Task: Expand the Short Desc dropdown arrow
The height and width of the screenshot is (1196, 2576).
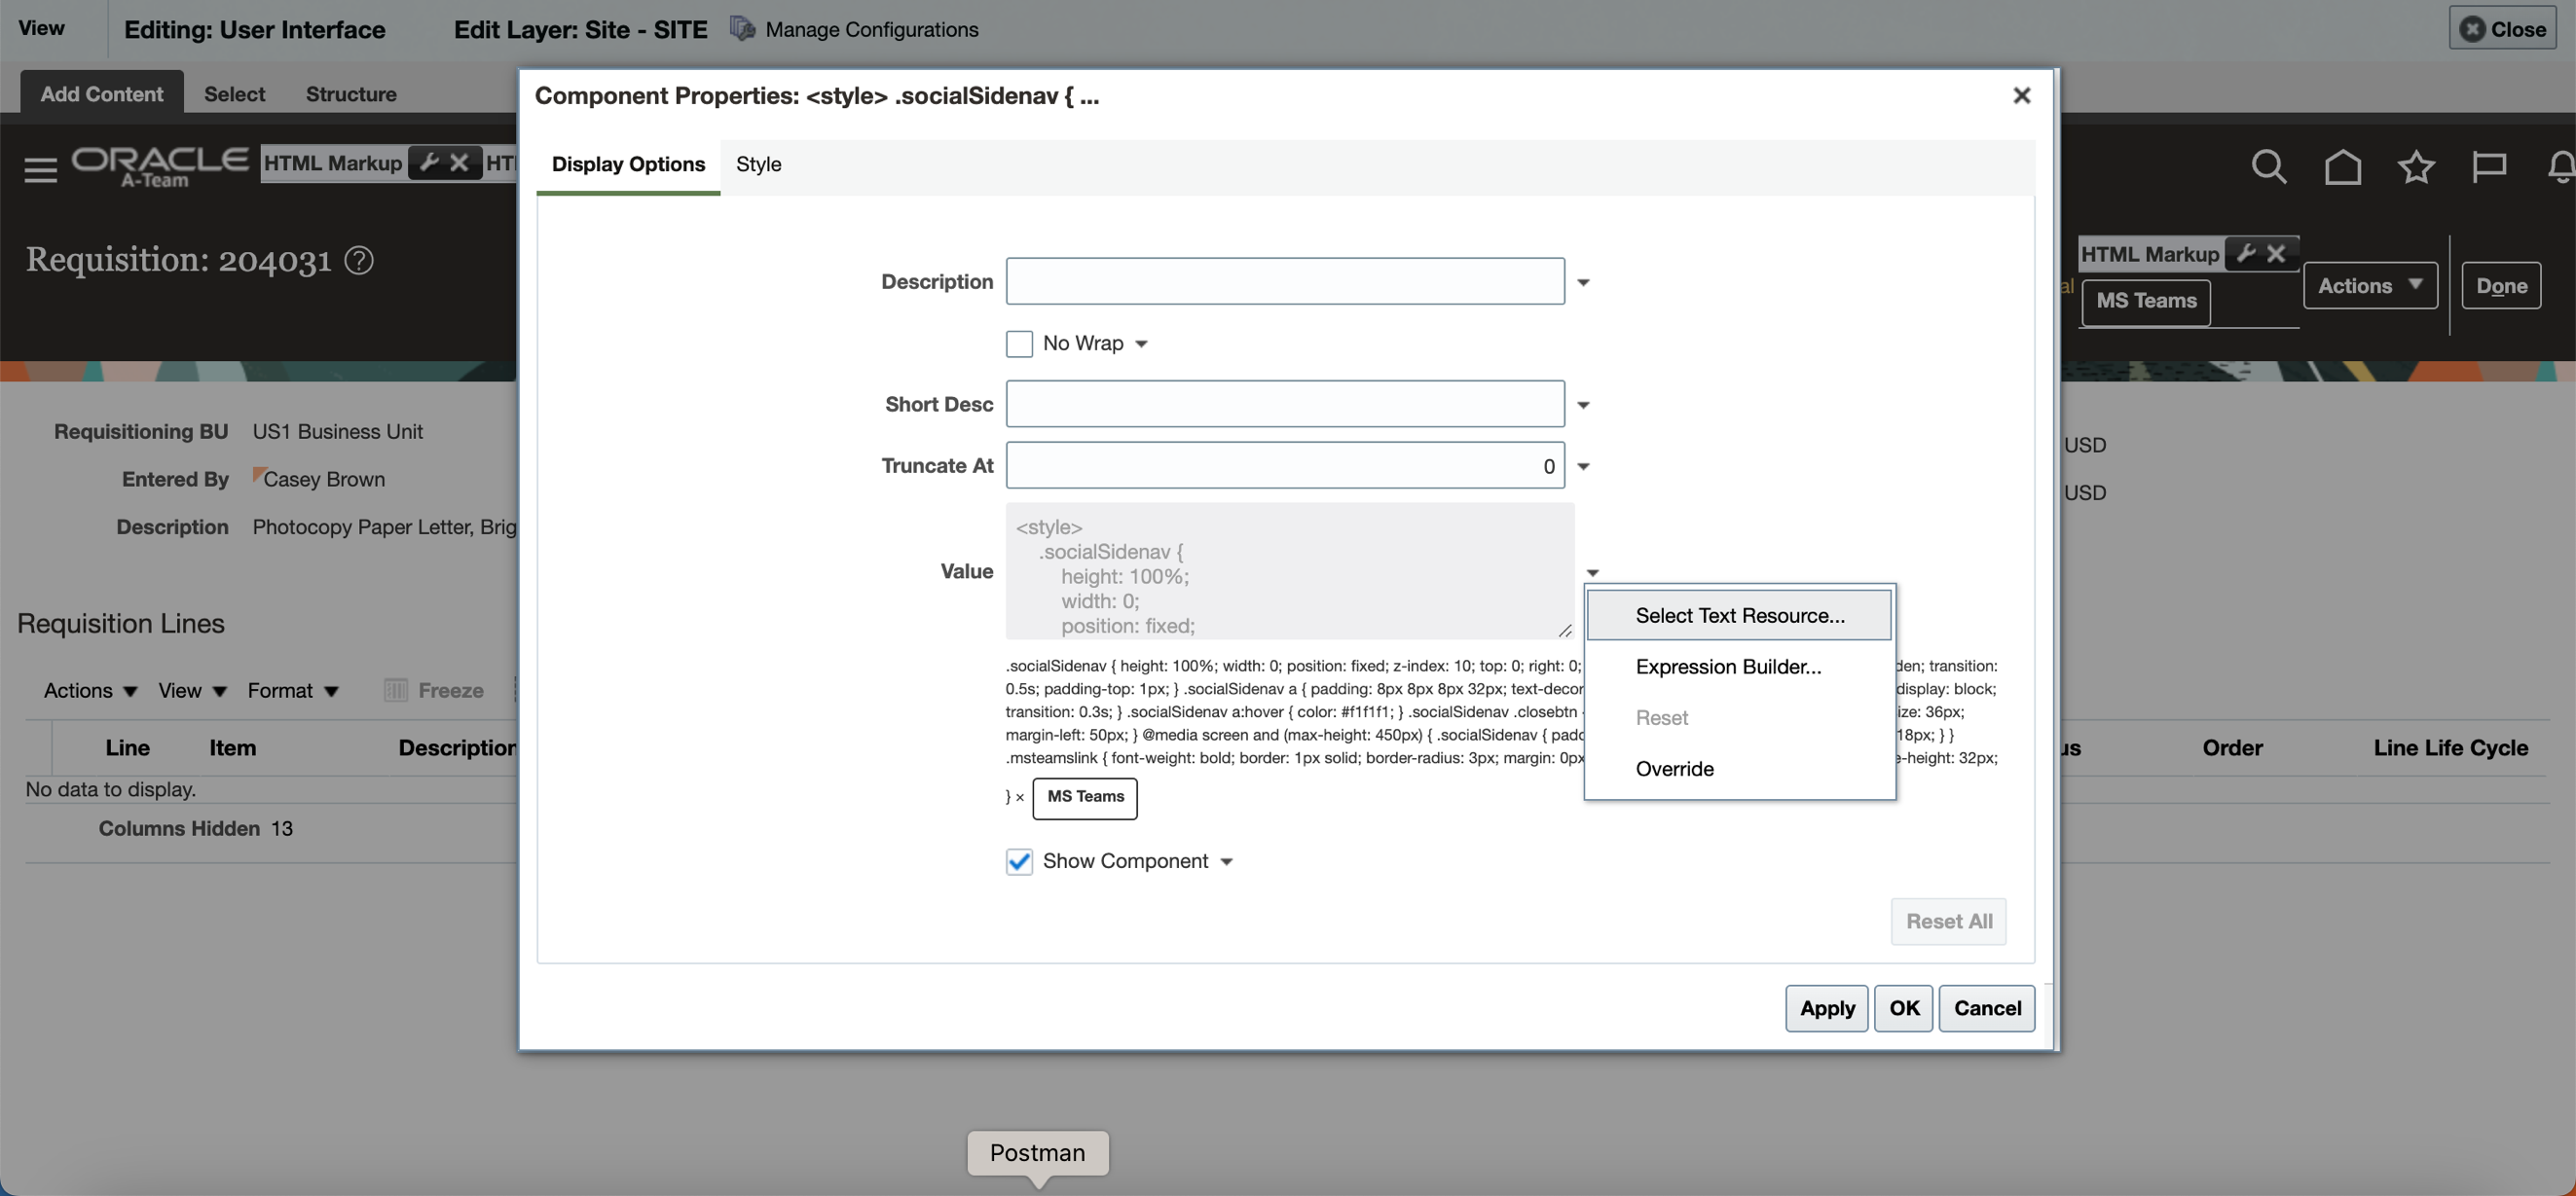Action: pyautogui.click(x=1583, y=405)
